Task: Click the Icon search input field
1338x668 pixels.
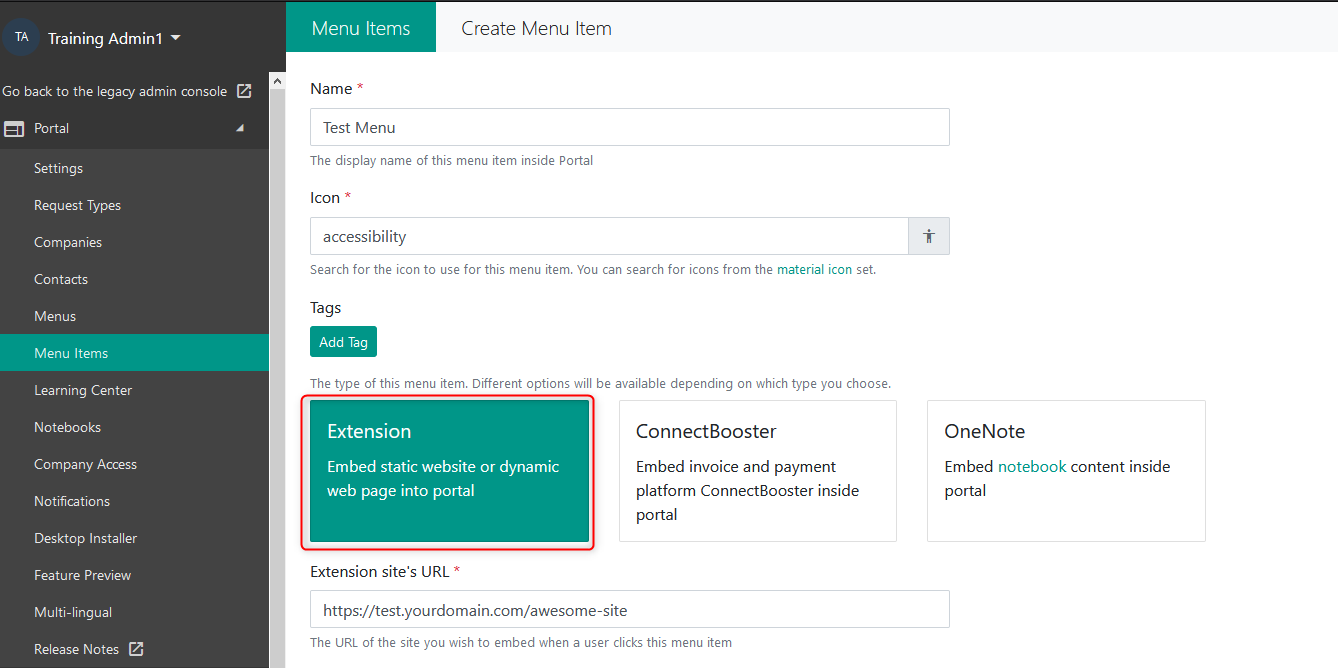Action: [x=609, y=236]
